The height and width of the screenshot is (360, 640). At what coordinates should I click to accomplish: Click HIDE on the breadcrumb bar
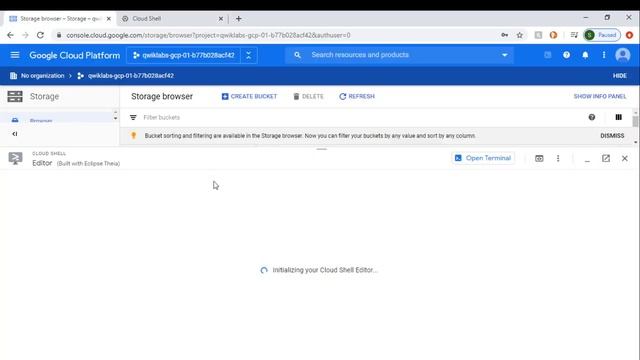(x=620, y=76)
